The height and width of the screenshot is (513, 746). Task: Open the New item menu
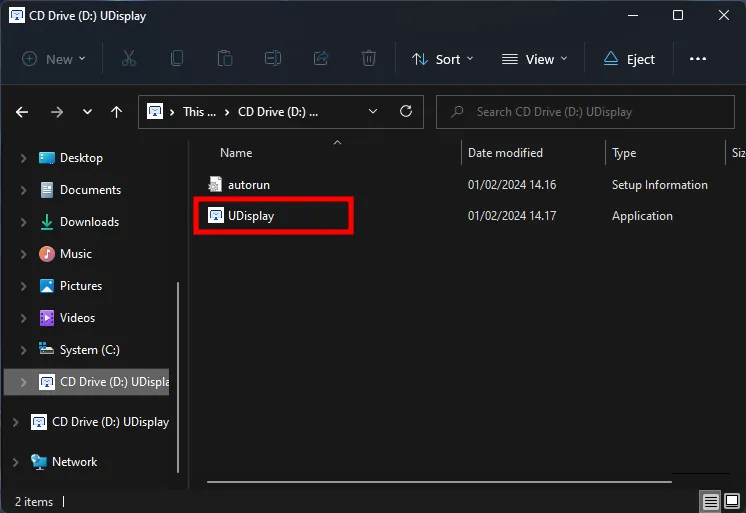pos(54,59)
